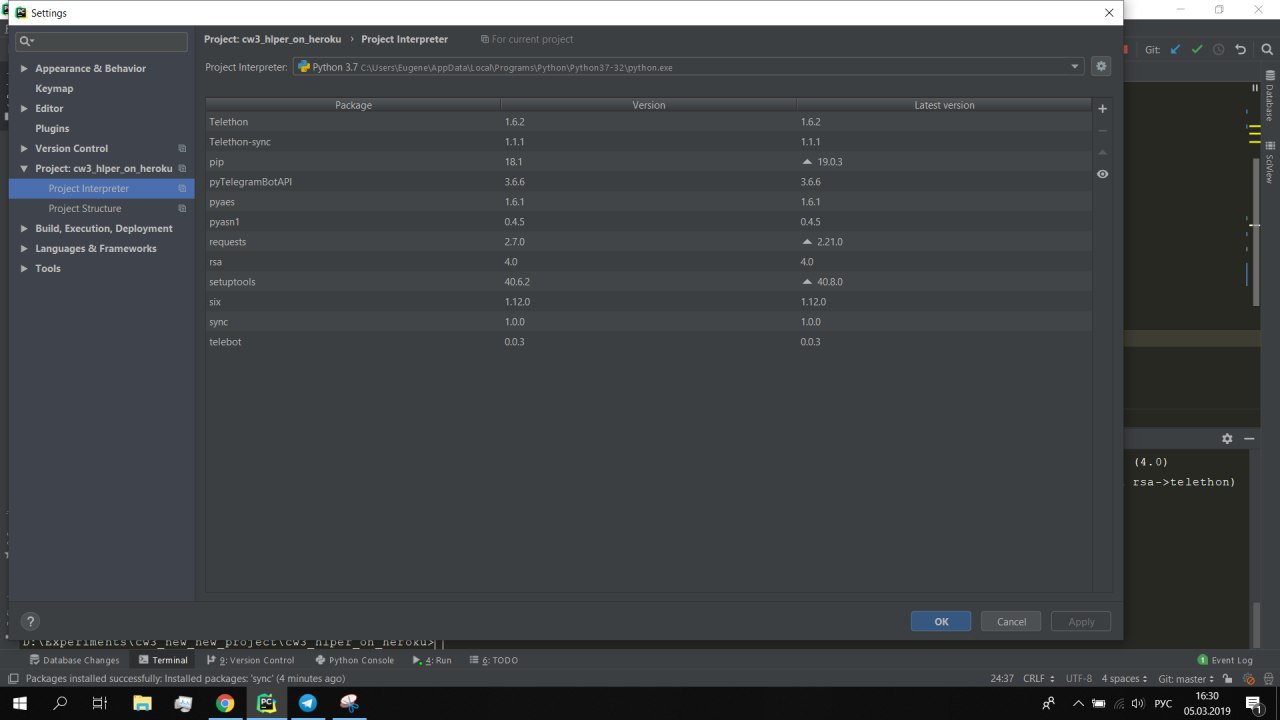Click the Apply button
This screenshot has width=1280, height=720.
(1081, 621)
